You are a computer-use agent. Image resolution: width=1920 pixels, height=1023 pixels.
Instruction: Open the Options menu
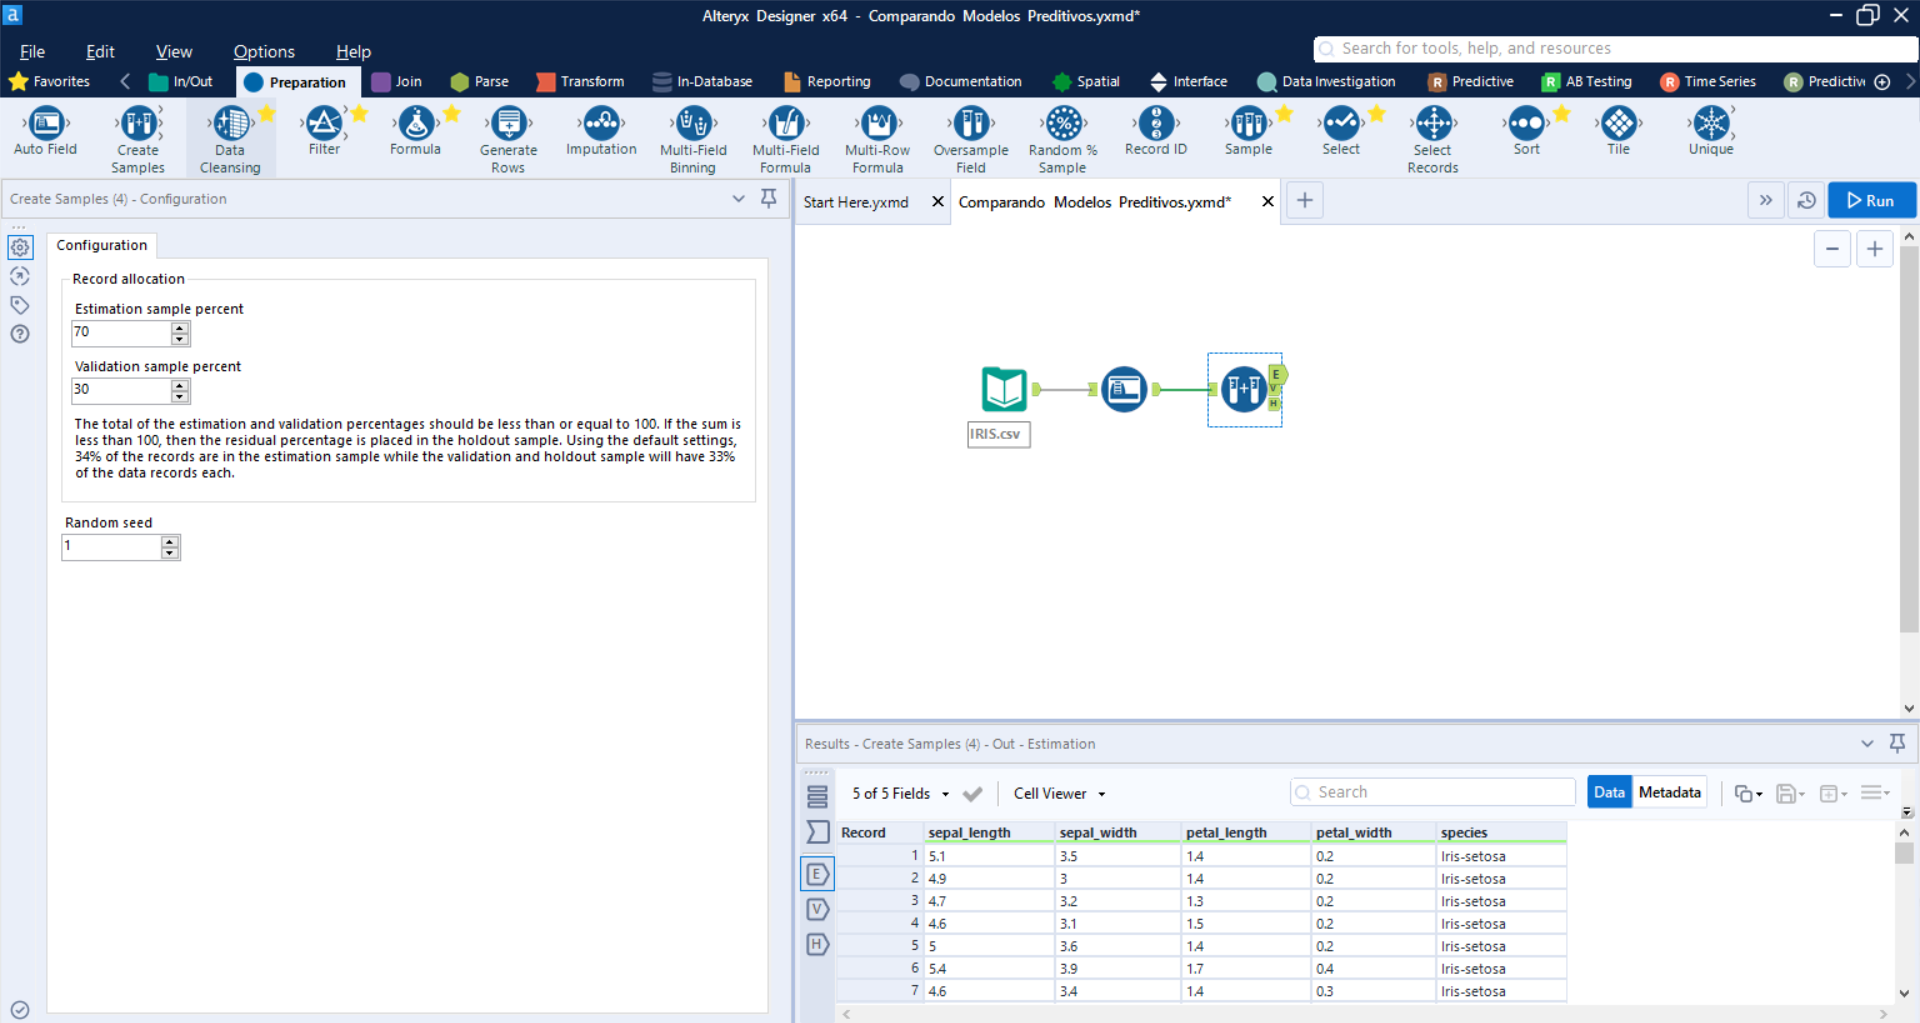[x=263, y=51]
